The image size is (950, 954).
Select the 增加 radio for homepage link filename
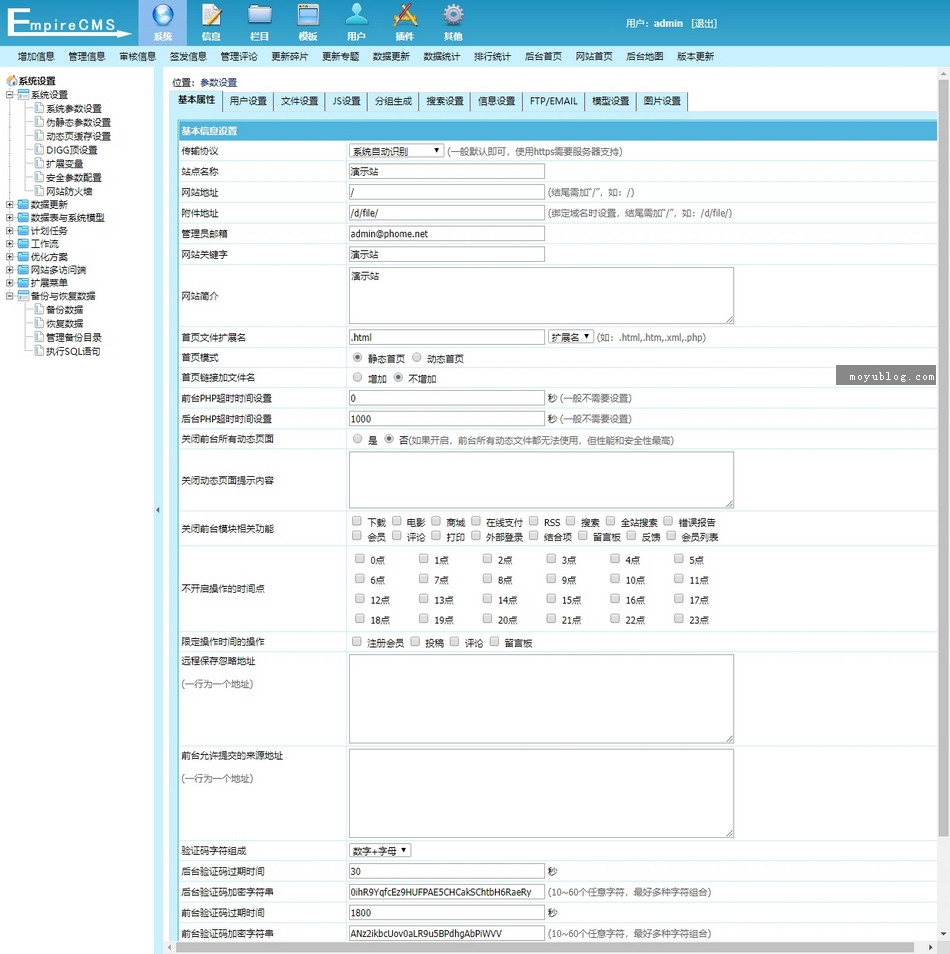click(x=357, y=378)
